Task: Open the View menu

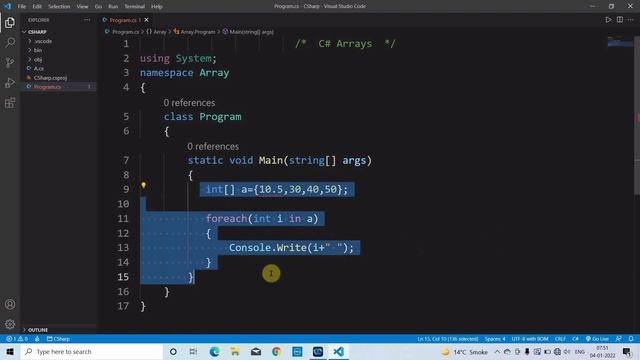Action: 82,7
